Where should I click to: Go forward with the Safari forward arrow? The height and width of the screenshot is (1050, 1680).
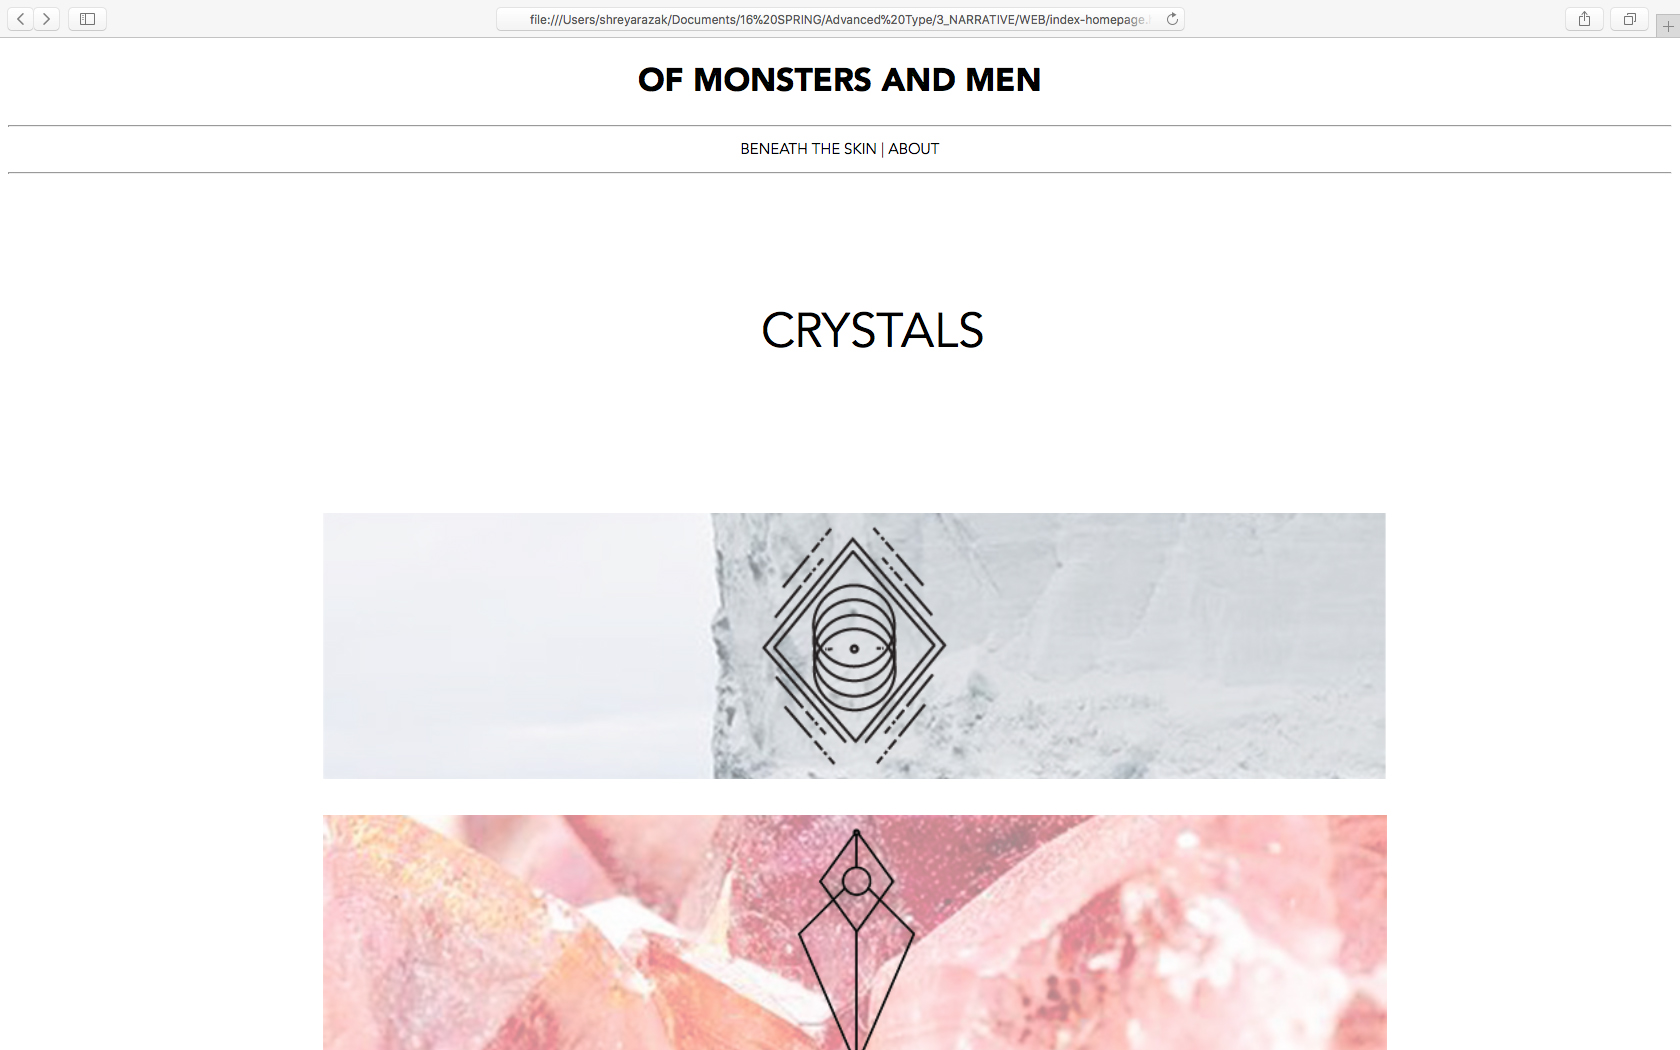[46, 19]
